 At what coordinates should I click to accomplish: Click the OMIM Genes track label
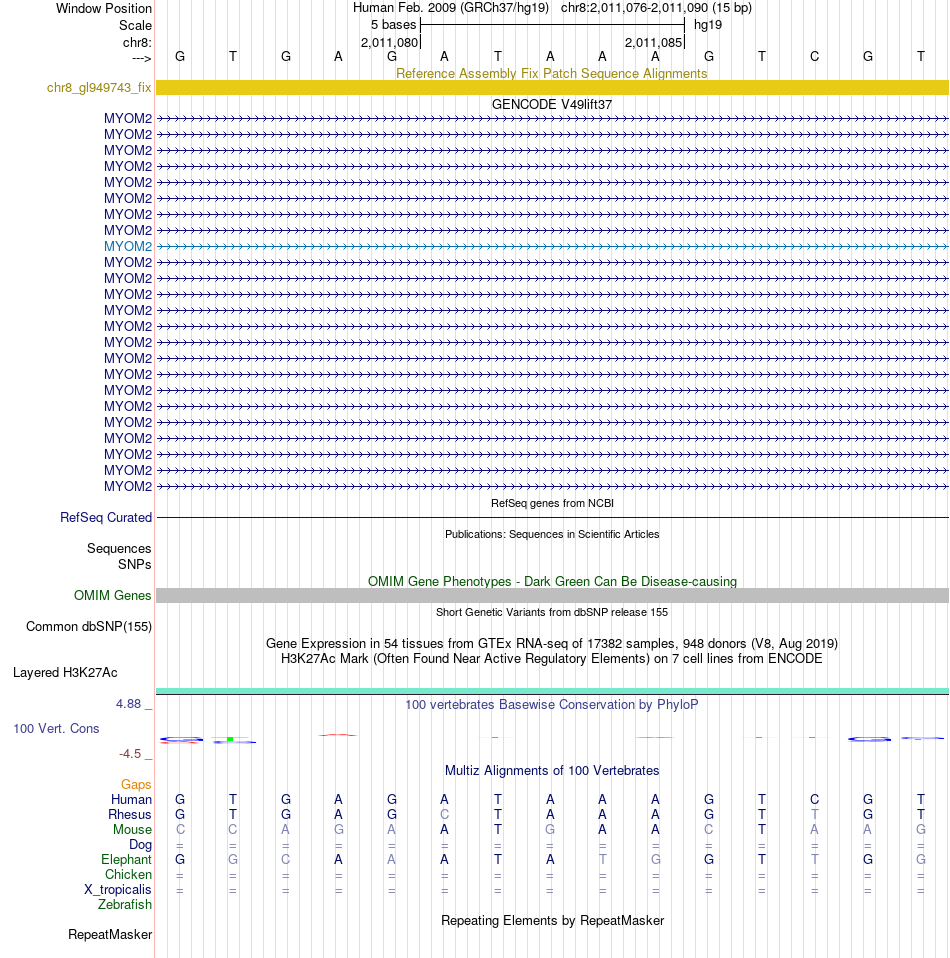(x=112, y=596)
